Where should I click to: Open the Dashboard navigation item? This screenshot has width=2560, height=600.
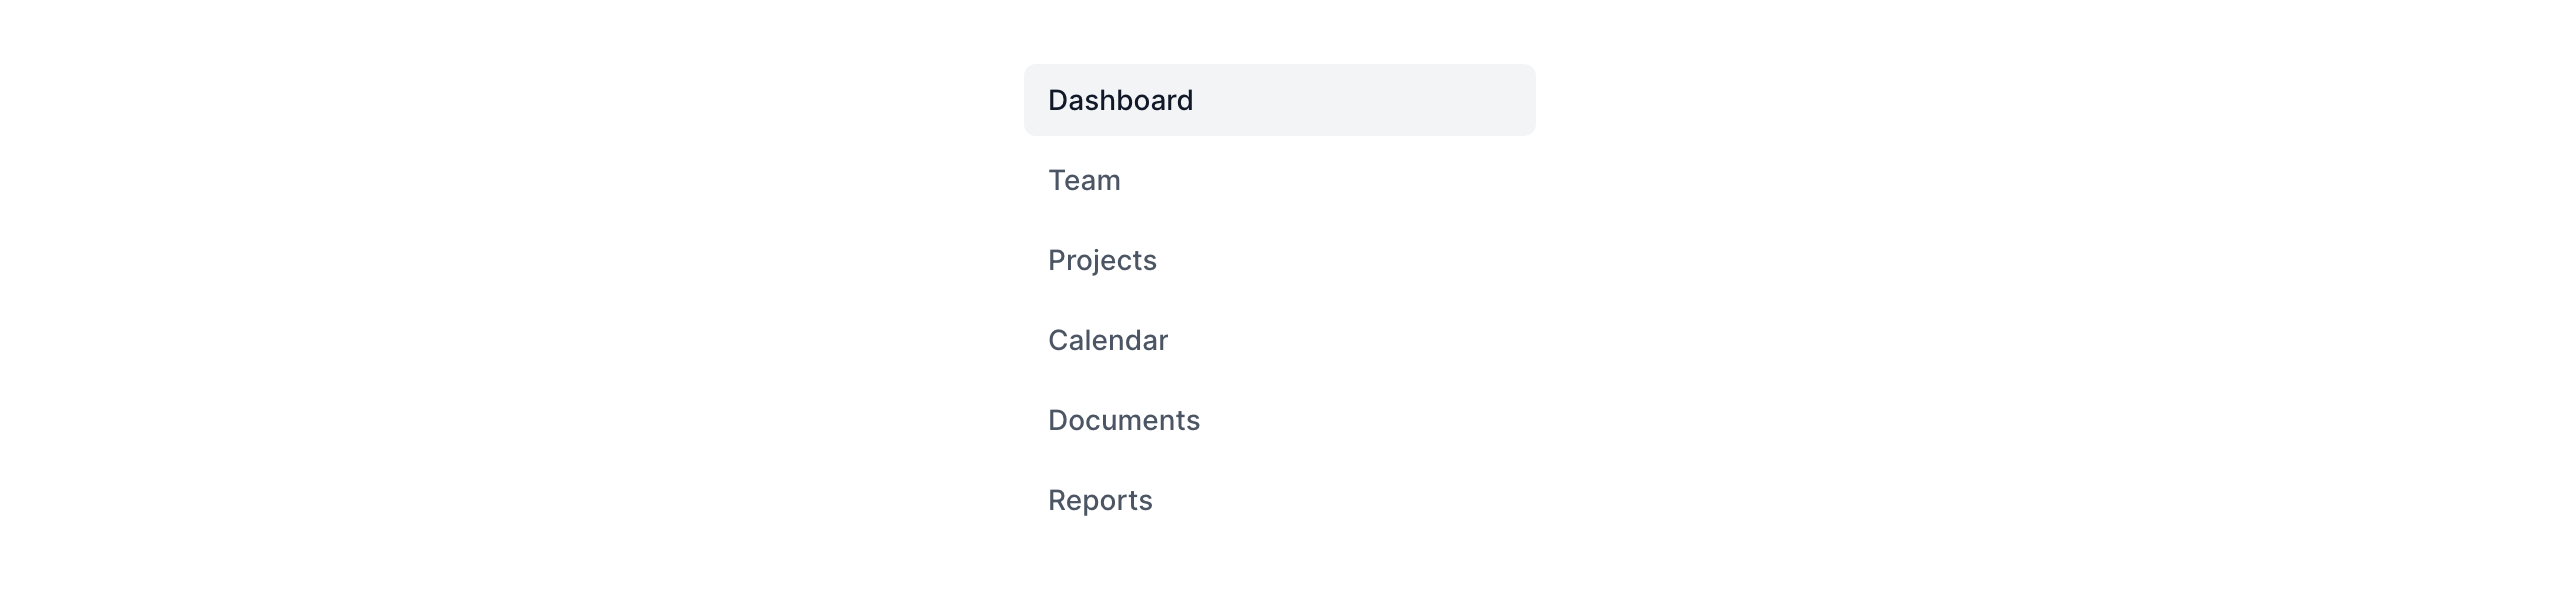point(1120,100)
